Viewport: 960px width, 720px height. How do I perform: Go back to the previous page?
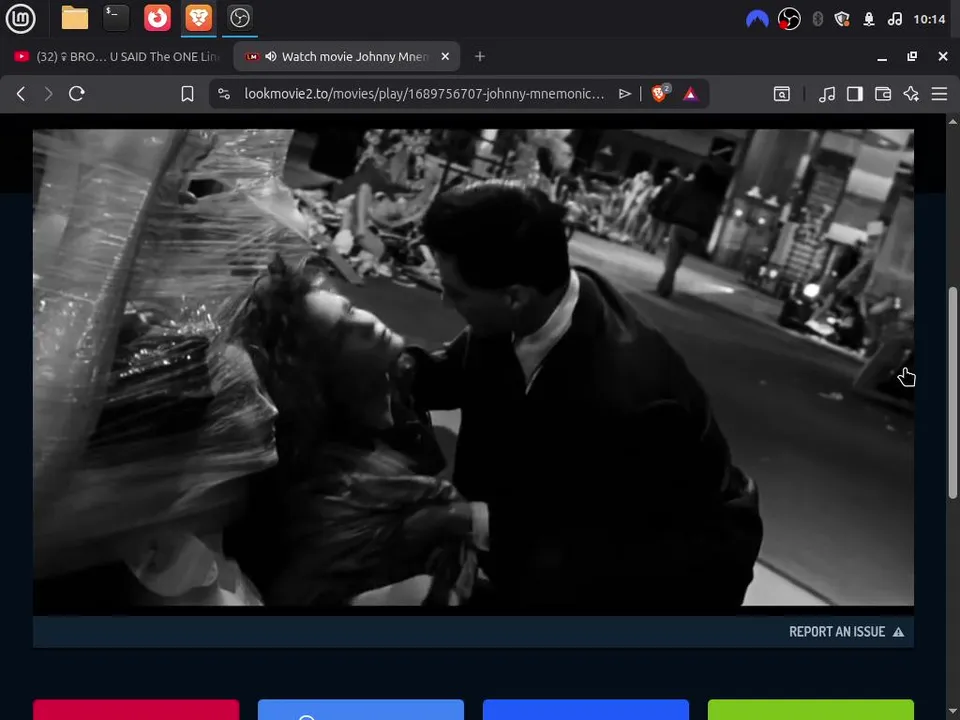pyautogui.click(x=21, y=94)
